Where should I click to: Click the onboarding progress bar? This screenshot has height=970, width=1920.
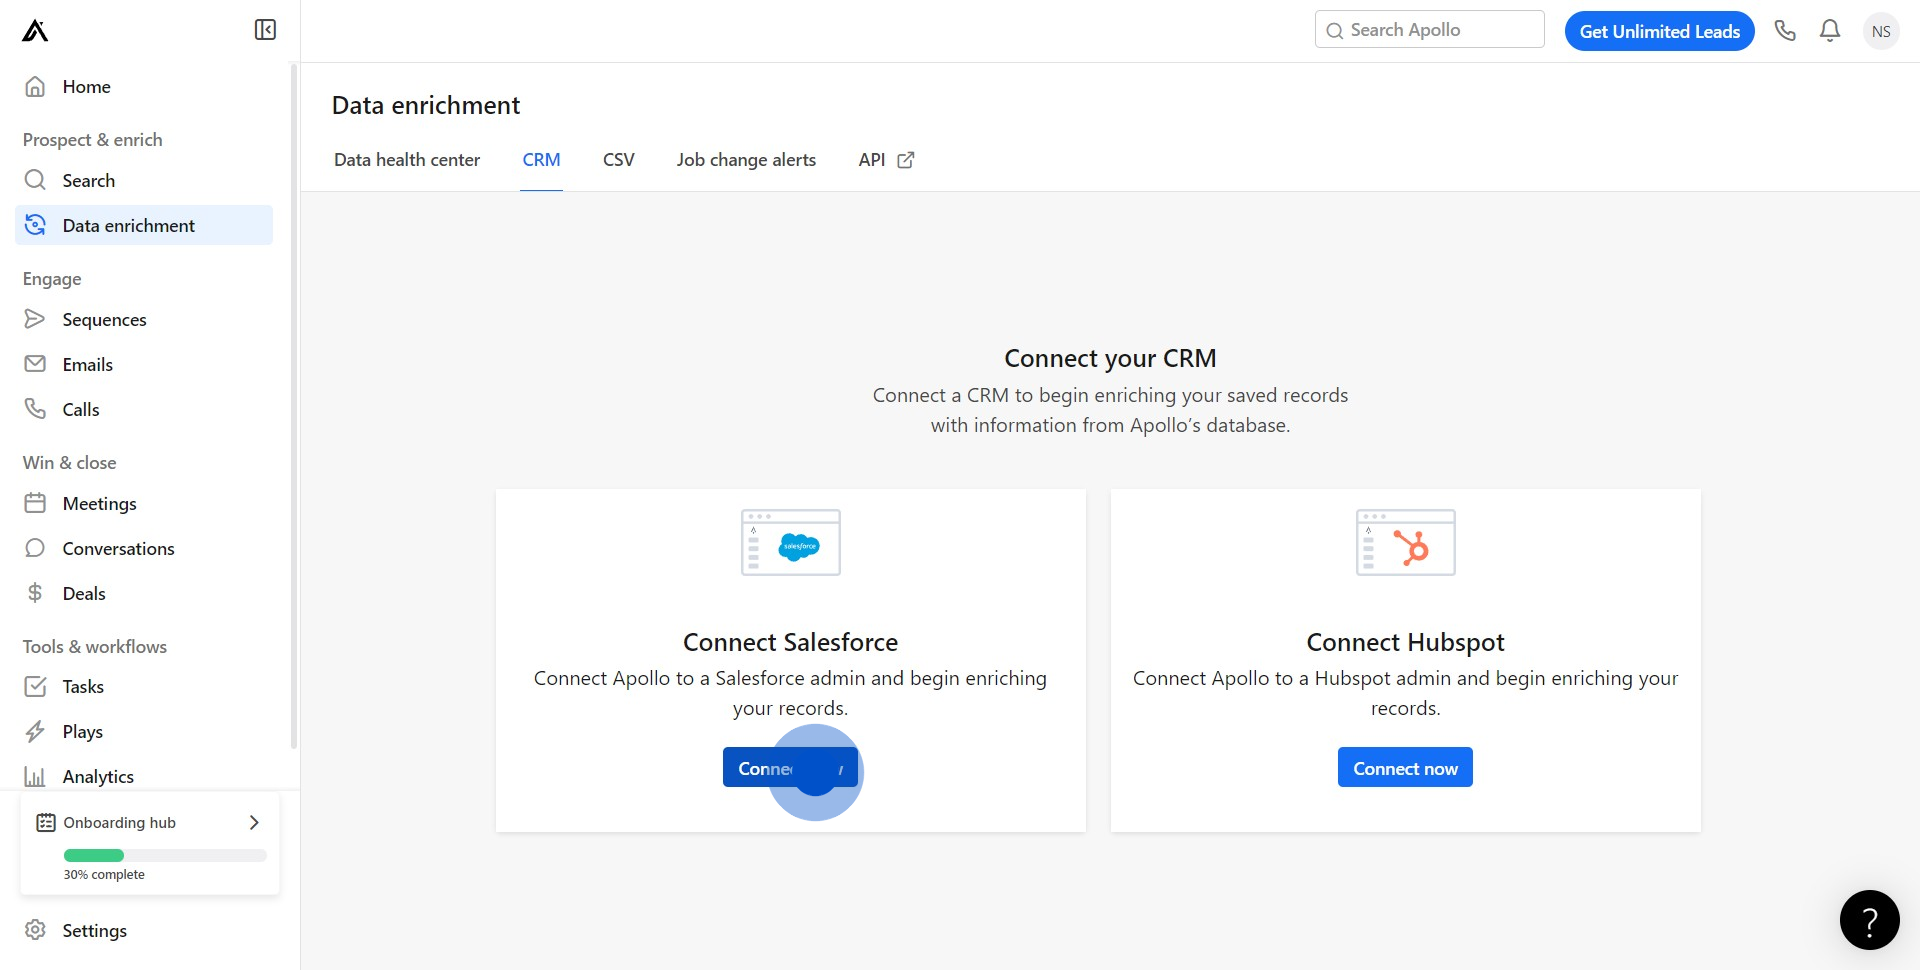165,856
